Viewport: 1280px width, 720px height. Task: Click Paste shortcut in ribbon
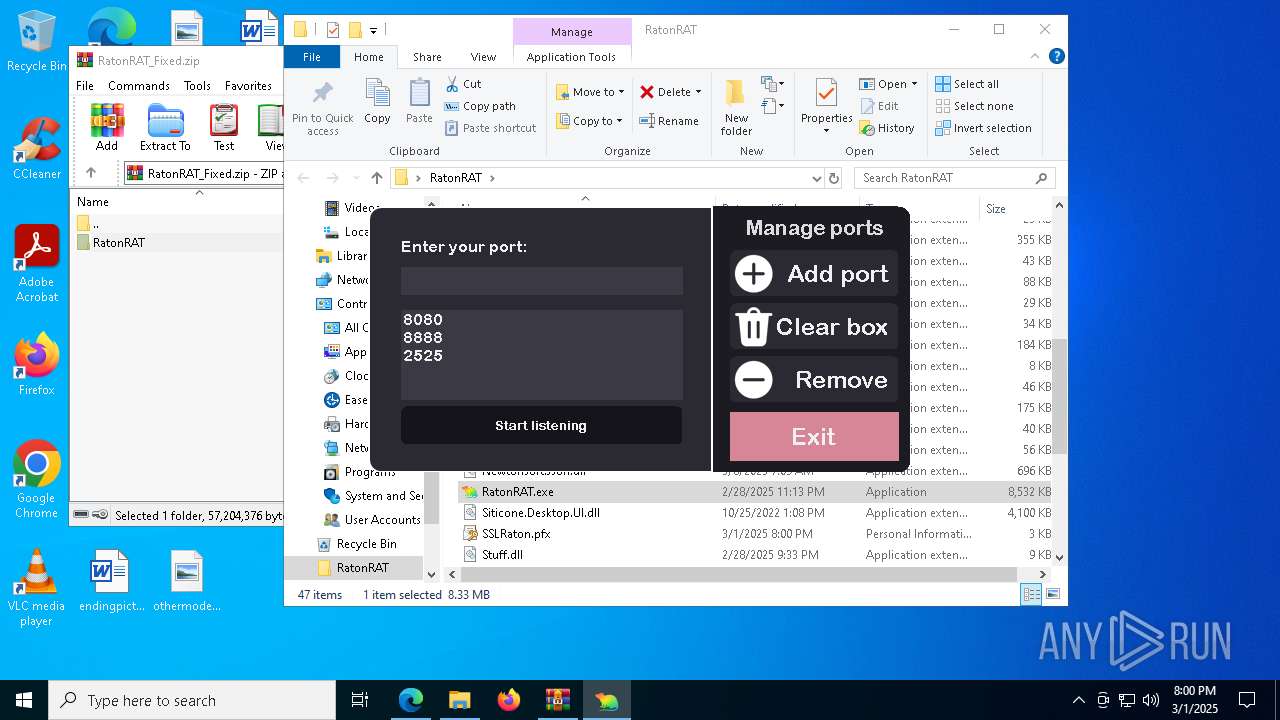491,128
